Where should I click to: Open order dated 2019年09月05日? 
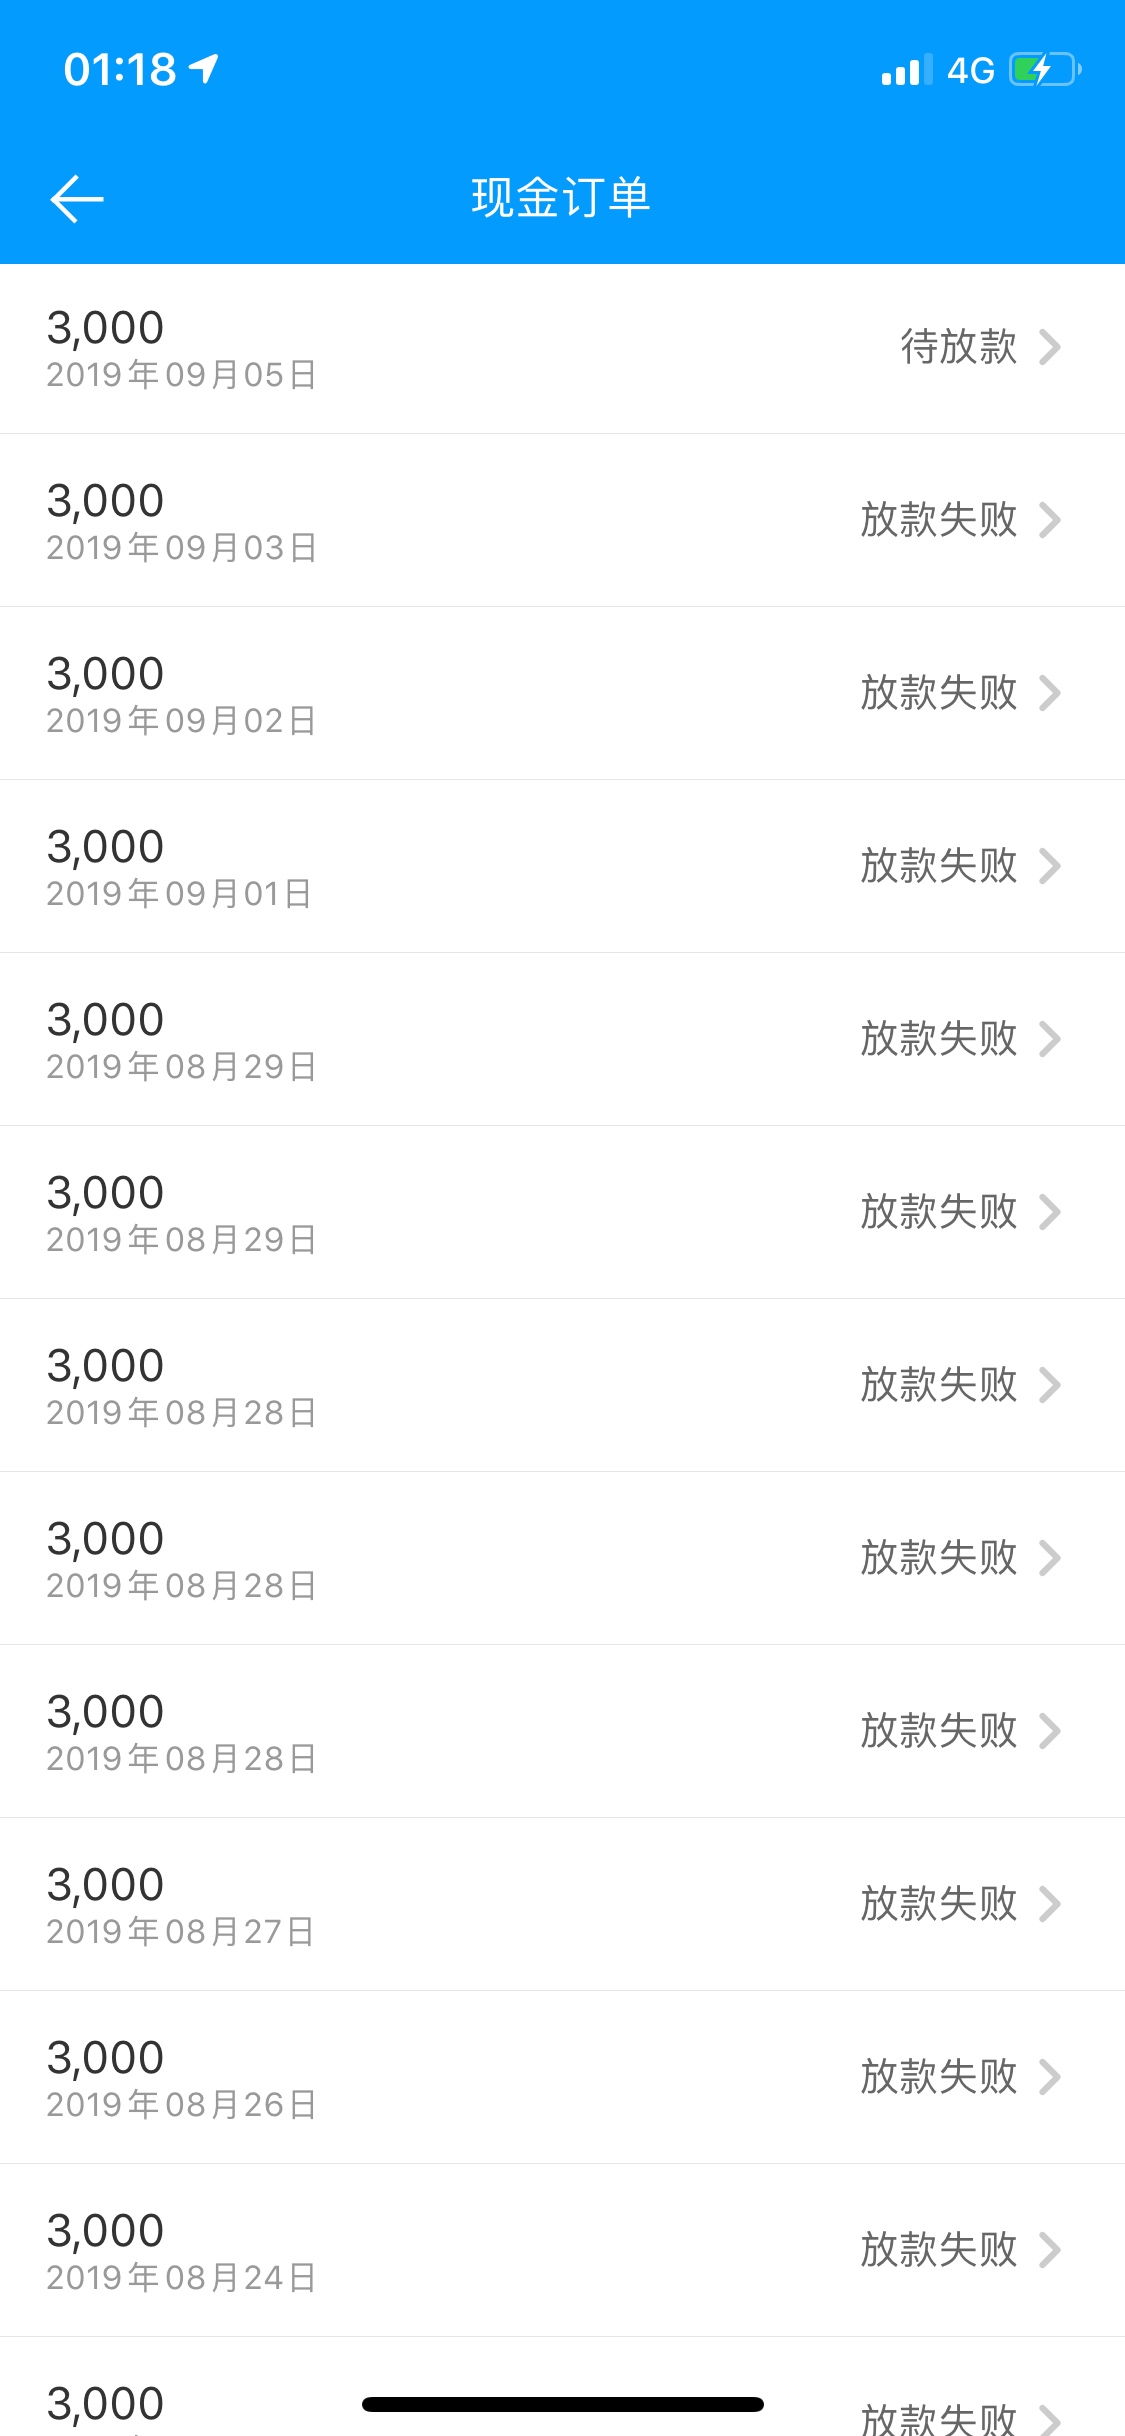click(562, 349)
